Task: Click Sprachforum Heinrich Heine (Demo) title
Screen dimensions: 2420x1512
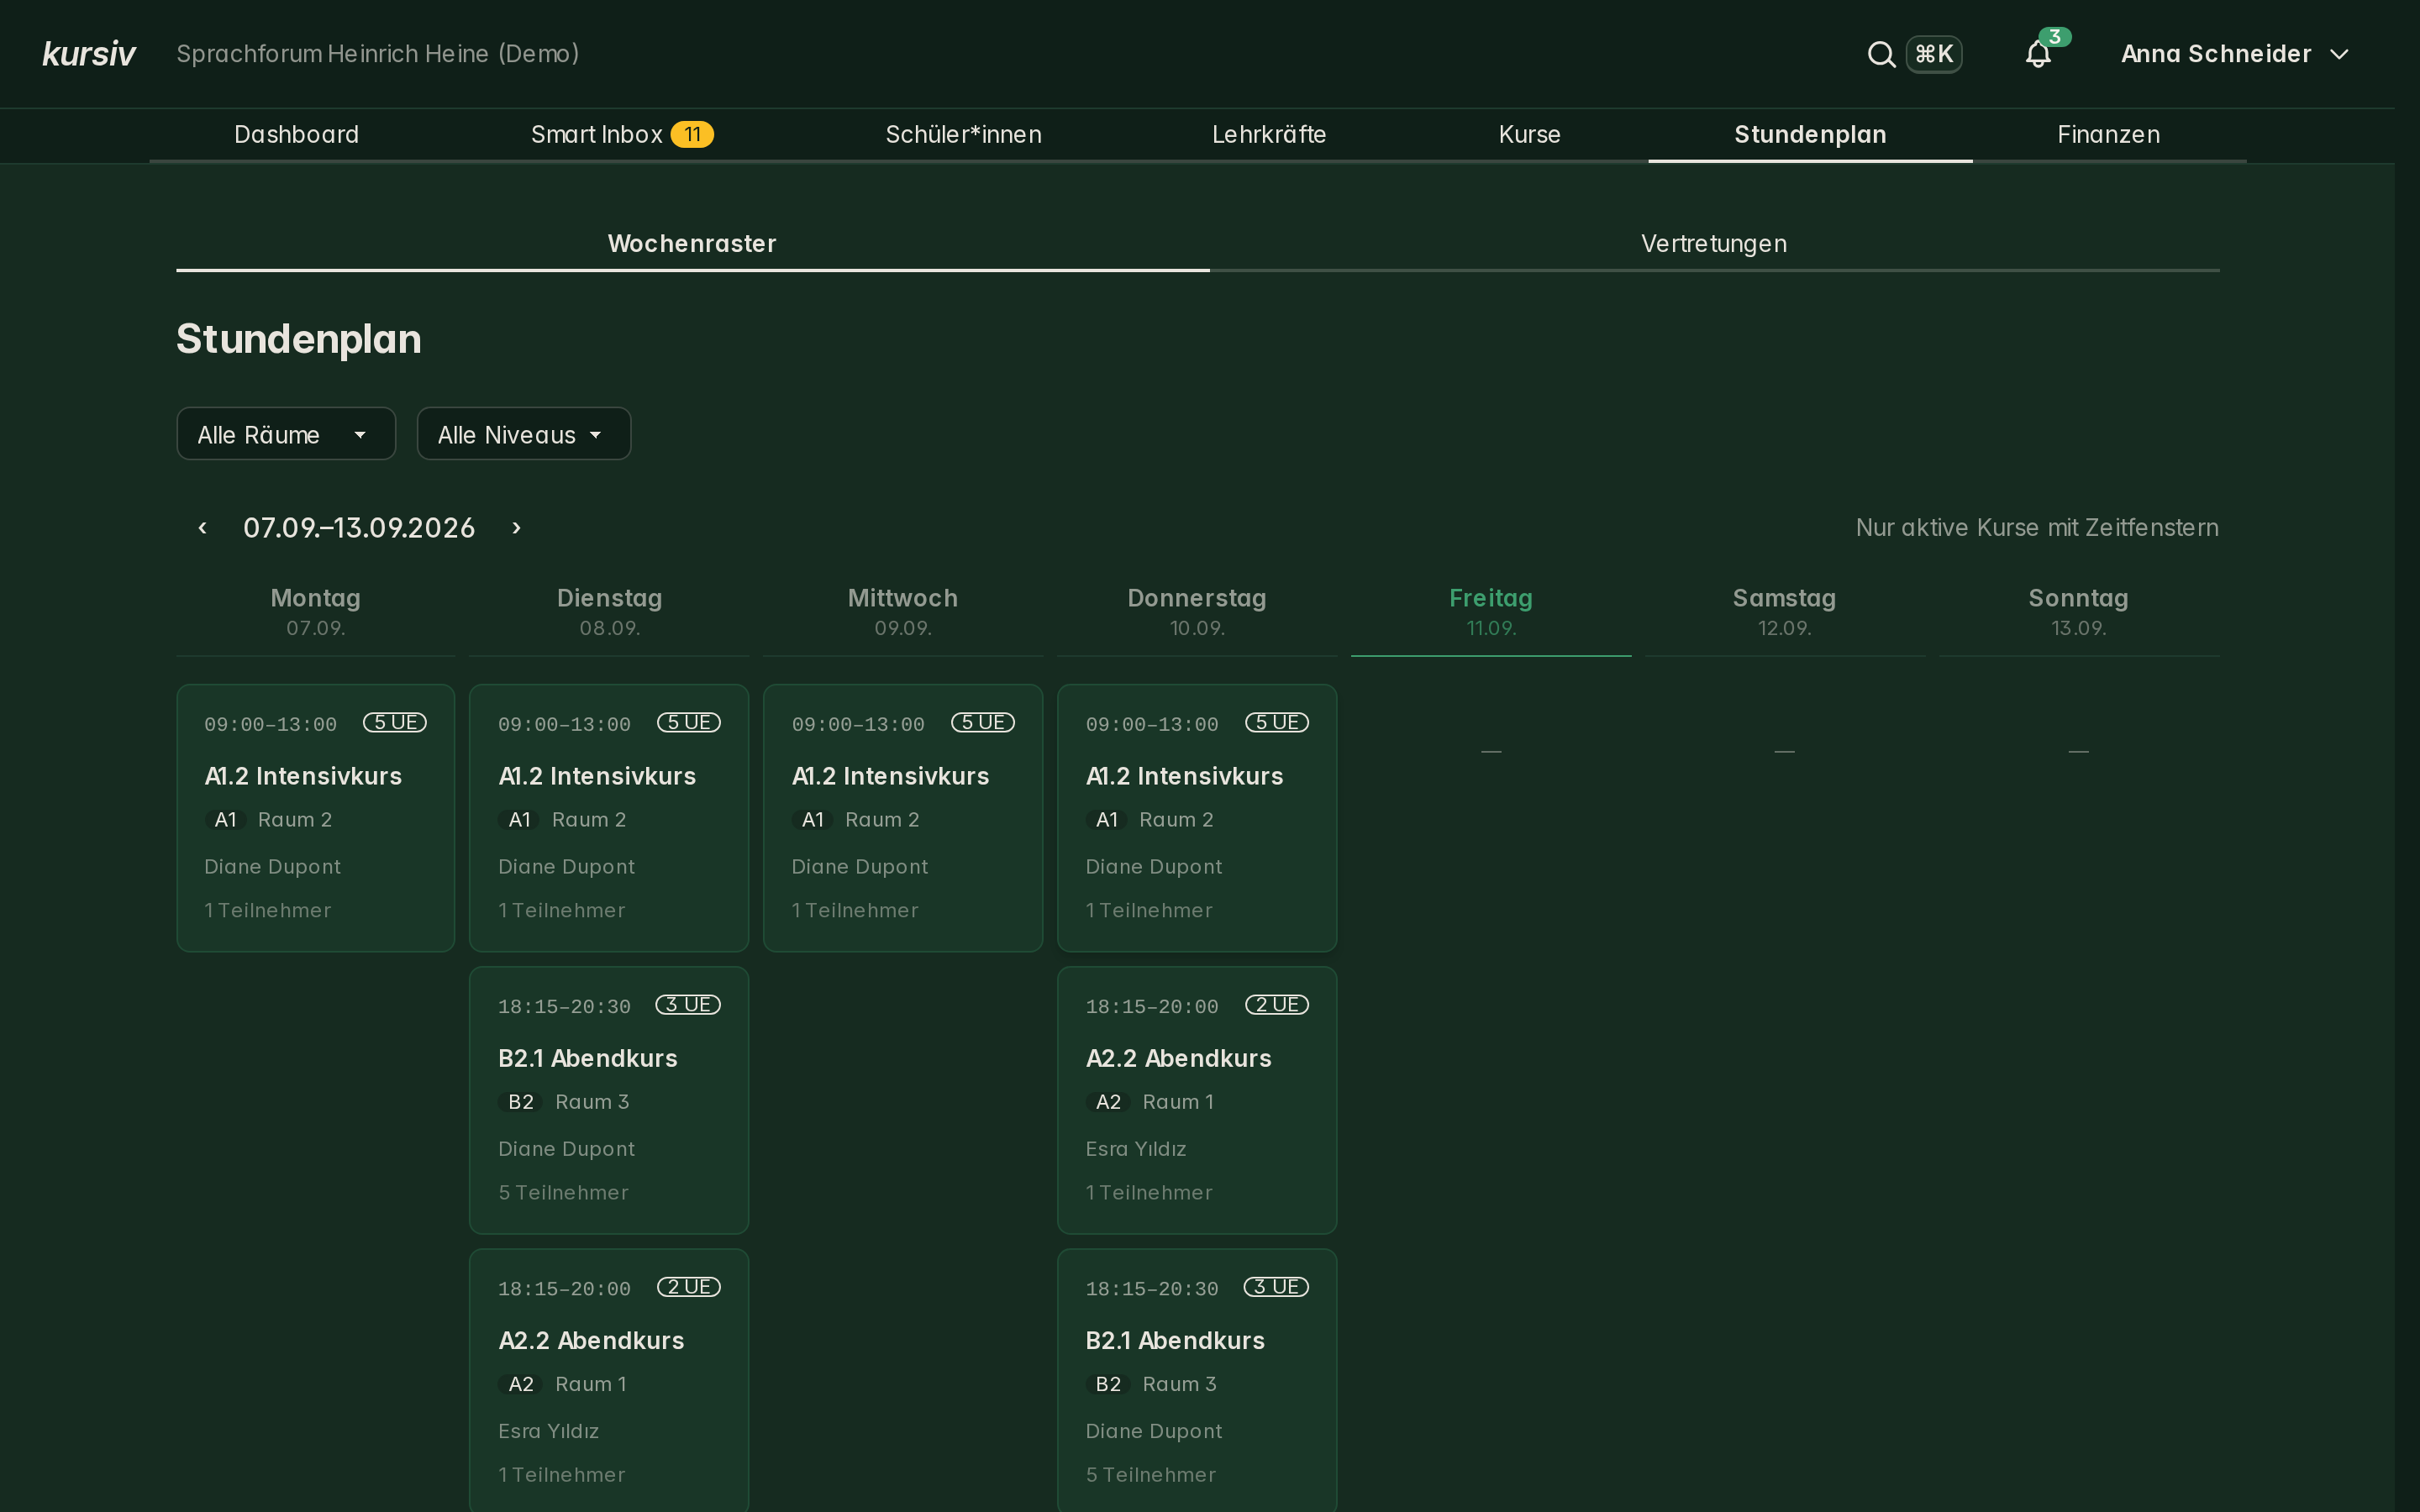Action: pyautogui.click(x=378, y=54)
